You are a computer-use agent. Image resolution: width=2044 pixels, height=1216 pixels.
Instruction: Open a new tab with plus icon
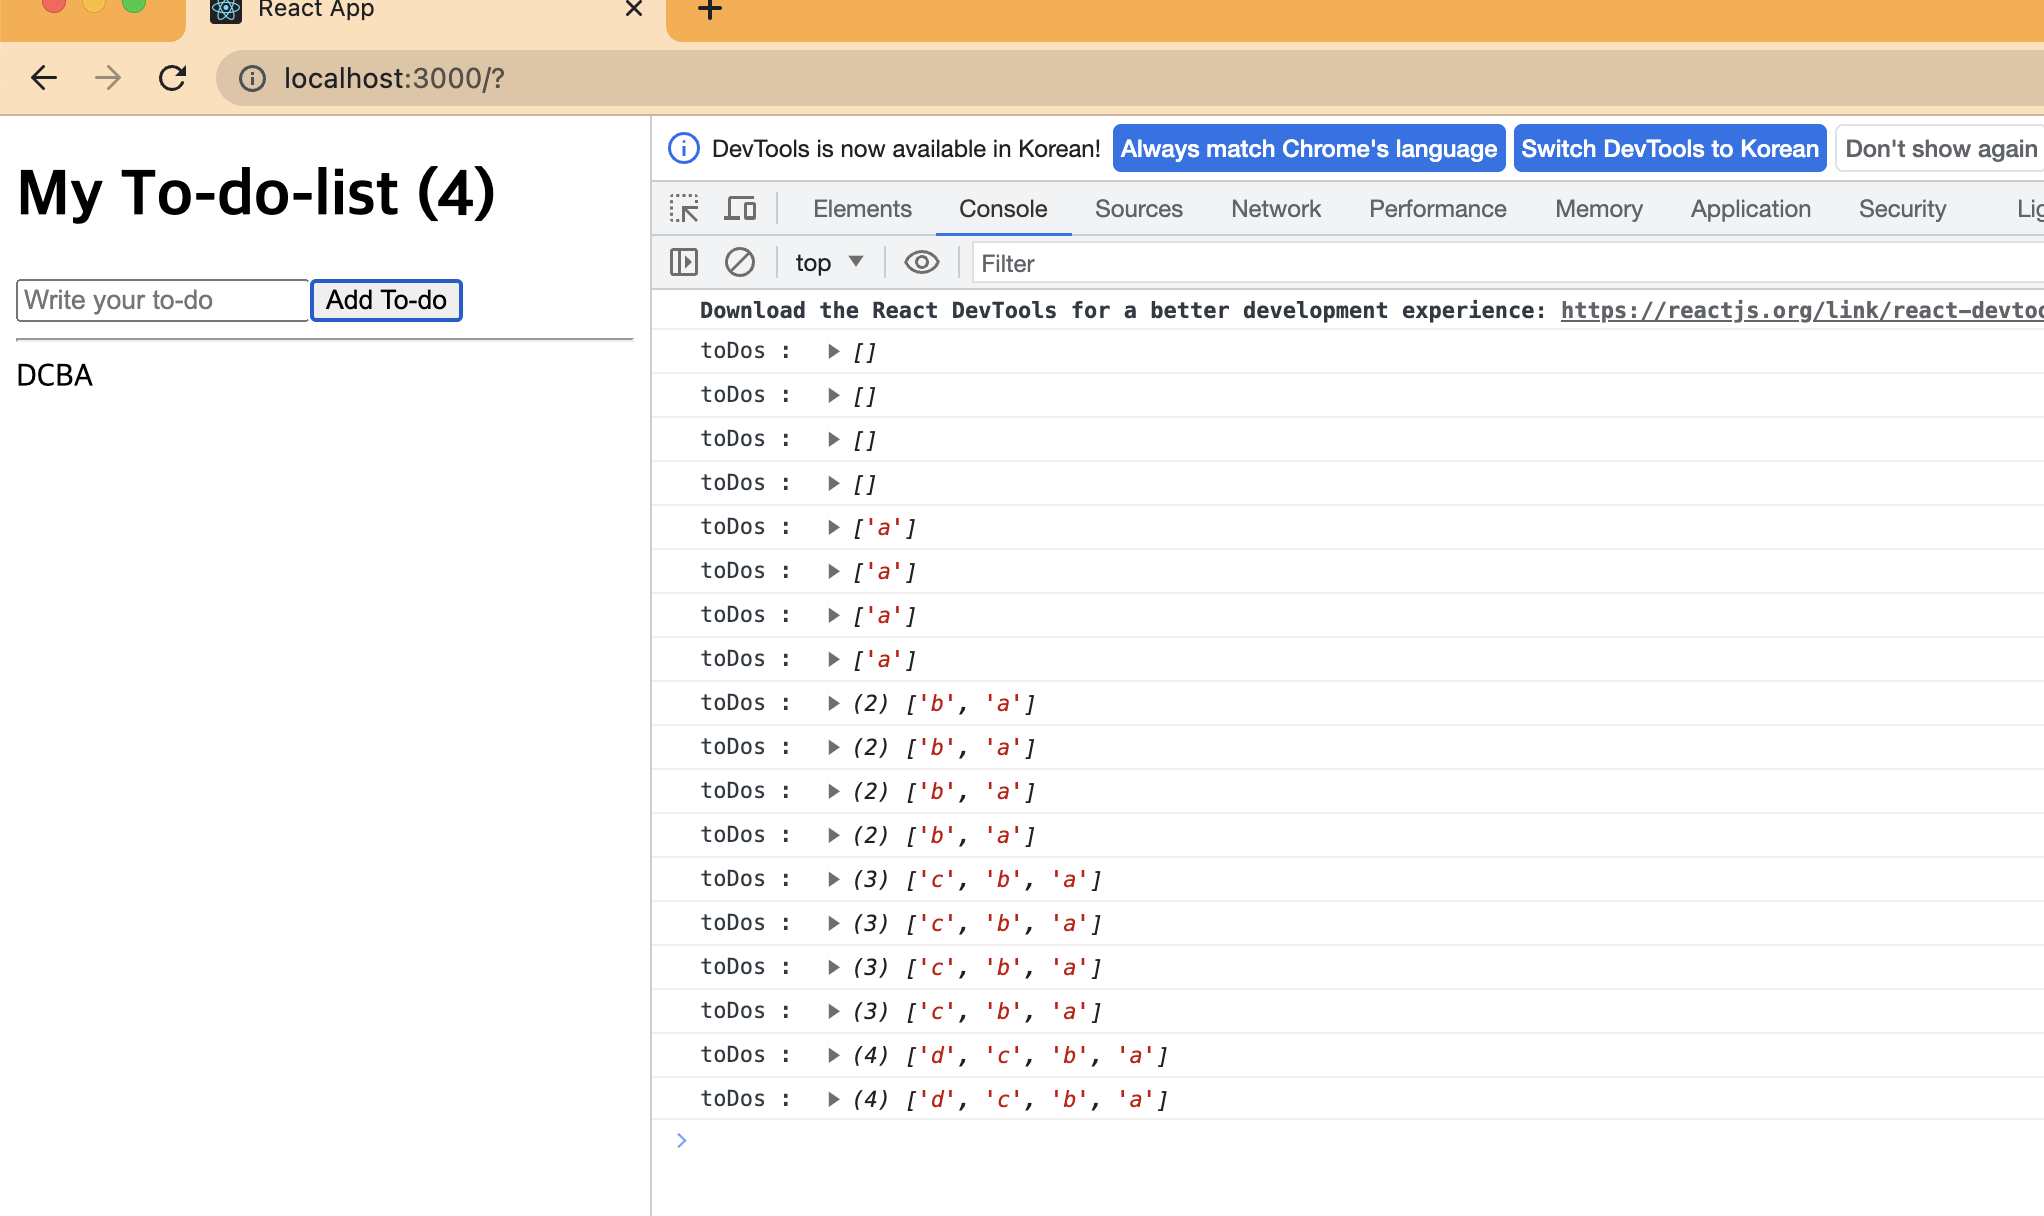709,10
